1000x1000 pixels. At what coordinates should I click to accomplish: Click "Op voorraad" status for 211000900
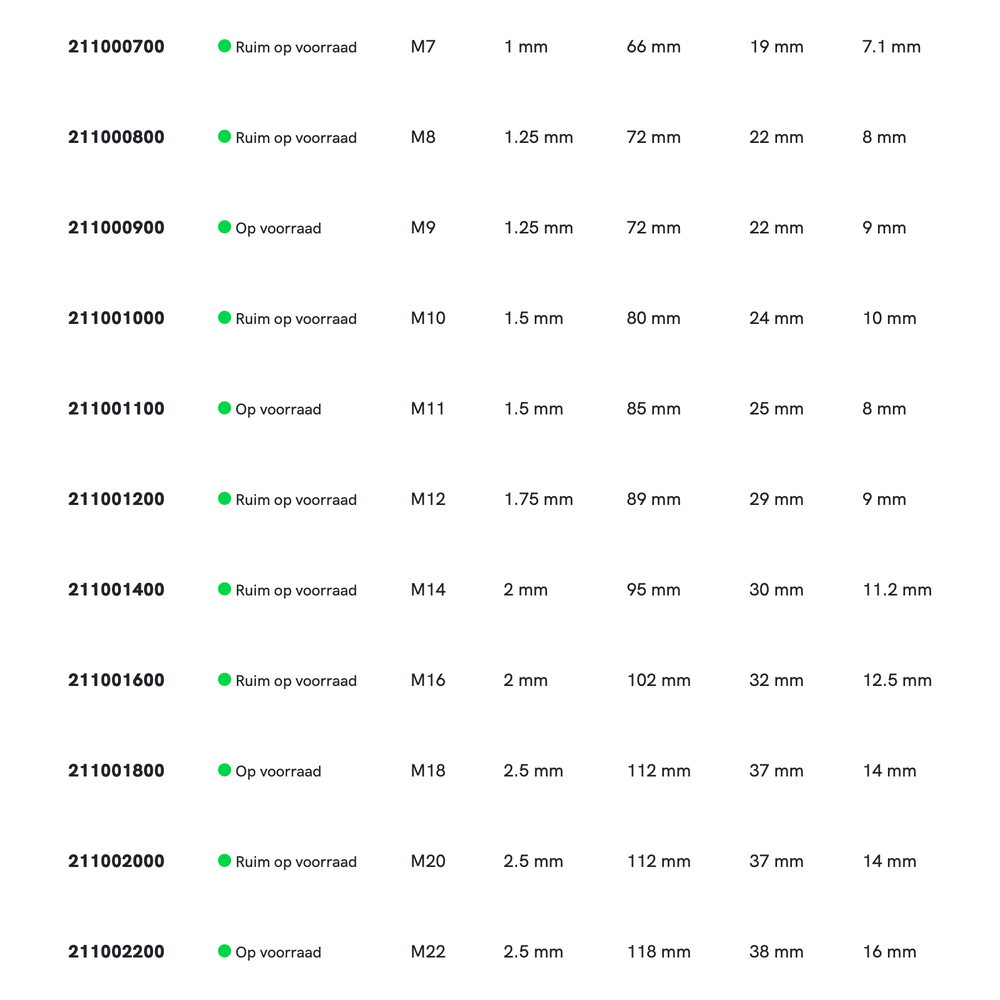pyautogui.click(x=278, y=228)
